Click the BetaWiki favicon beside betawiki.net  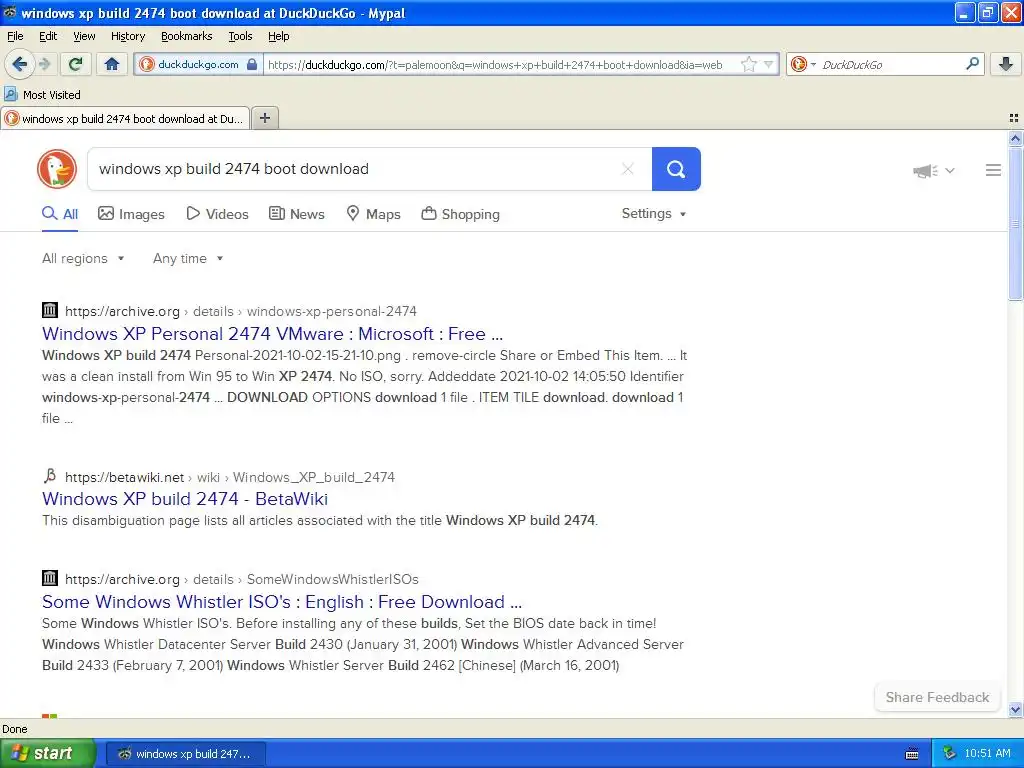[50, 475]
